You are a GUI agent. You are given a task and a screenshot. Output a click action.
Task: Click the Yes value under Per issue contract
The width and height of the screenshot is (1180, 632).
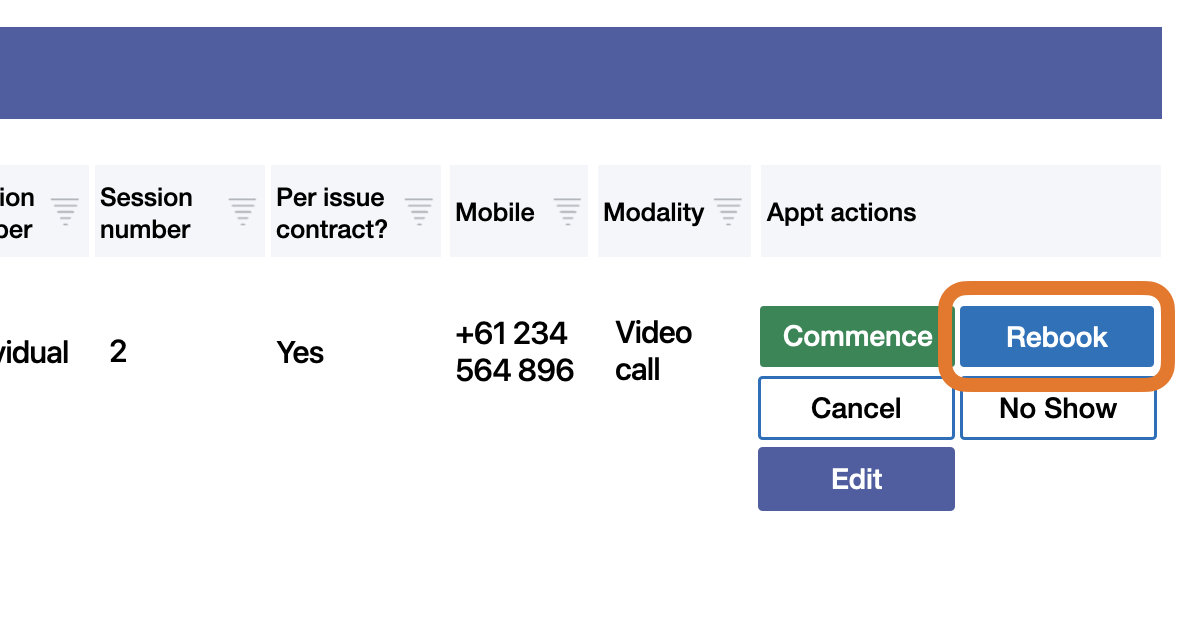tap(300, 353)
